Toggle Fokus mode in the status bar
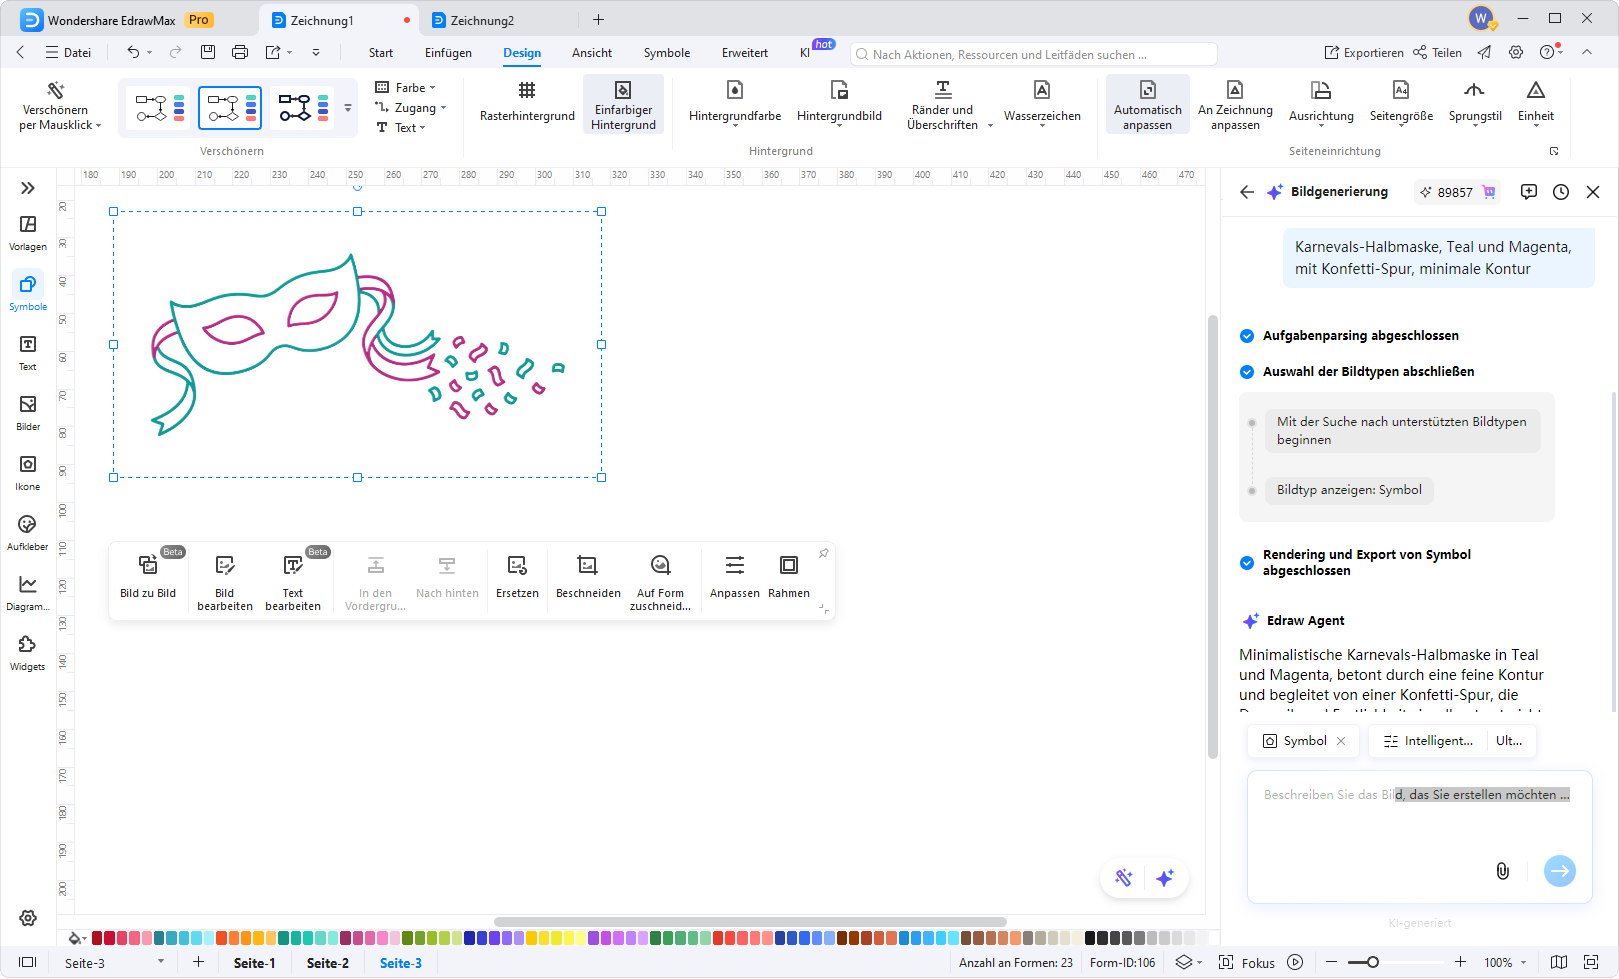This screenshot has width=1619, height=979. [x=1247, y=963]
